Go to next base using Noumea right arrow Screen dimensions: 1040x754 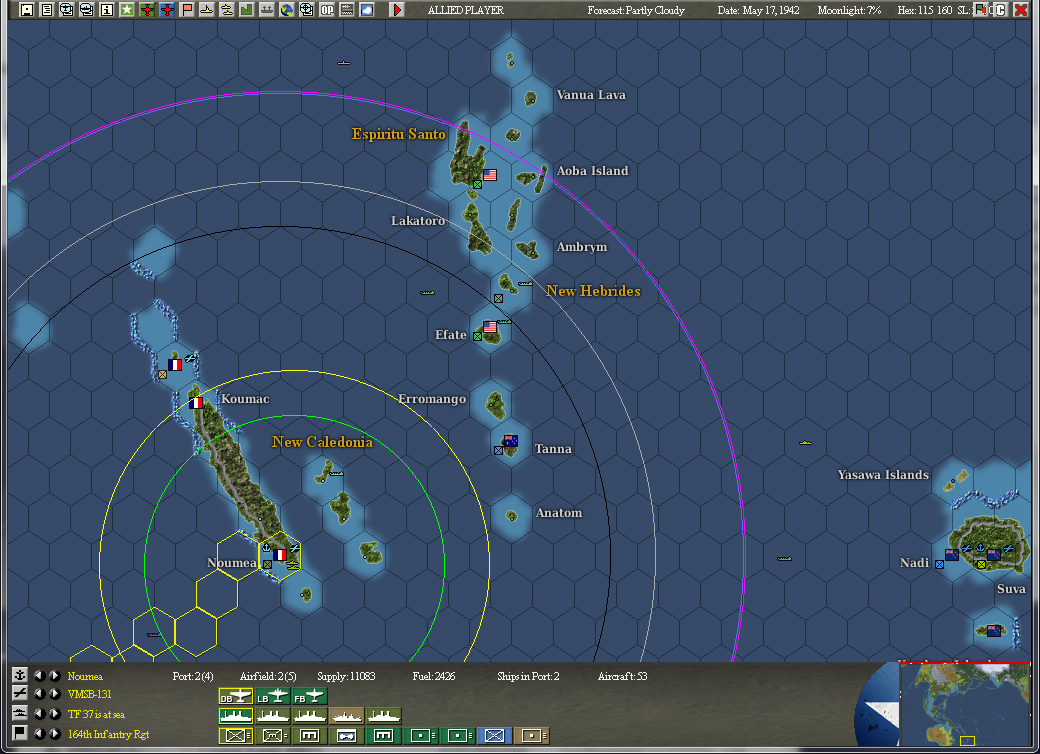tap(55, 676)
